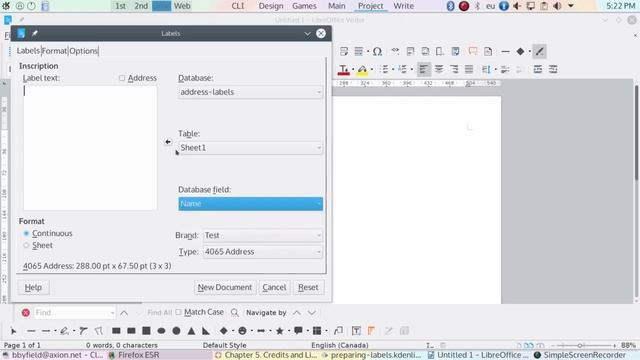Click the yellow highlighting color icon
640x360 pixels.
point(362,69)
